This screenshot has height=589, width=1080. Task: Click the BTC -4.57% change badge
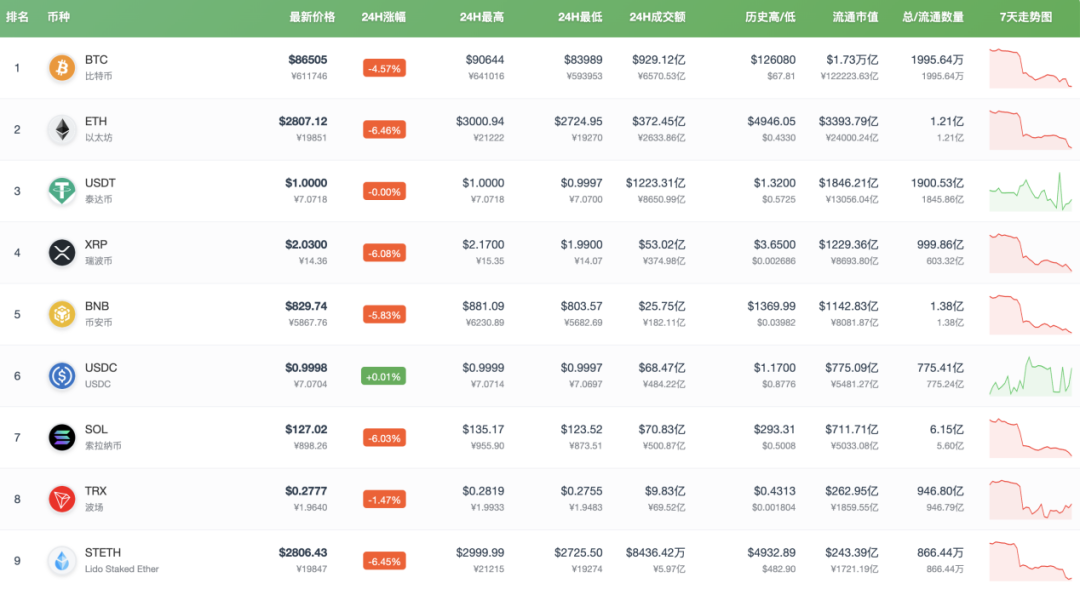tap(384, 69)
